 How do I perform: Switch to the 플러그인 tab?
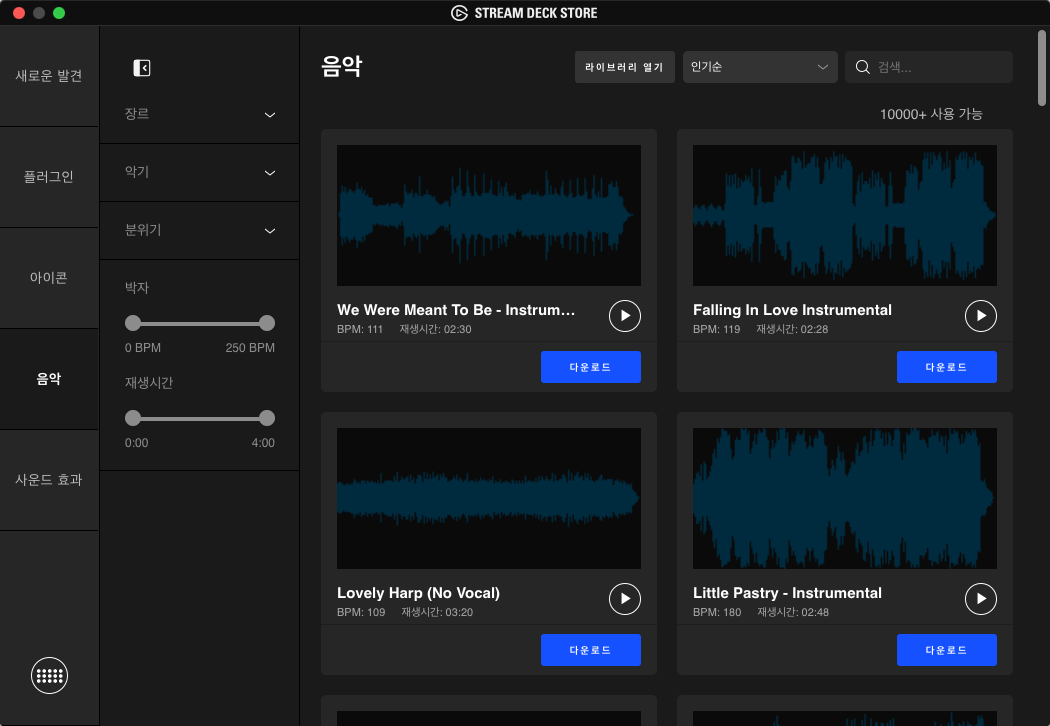[x=49, y=177]
